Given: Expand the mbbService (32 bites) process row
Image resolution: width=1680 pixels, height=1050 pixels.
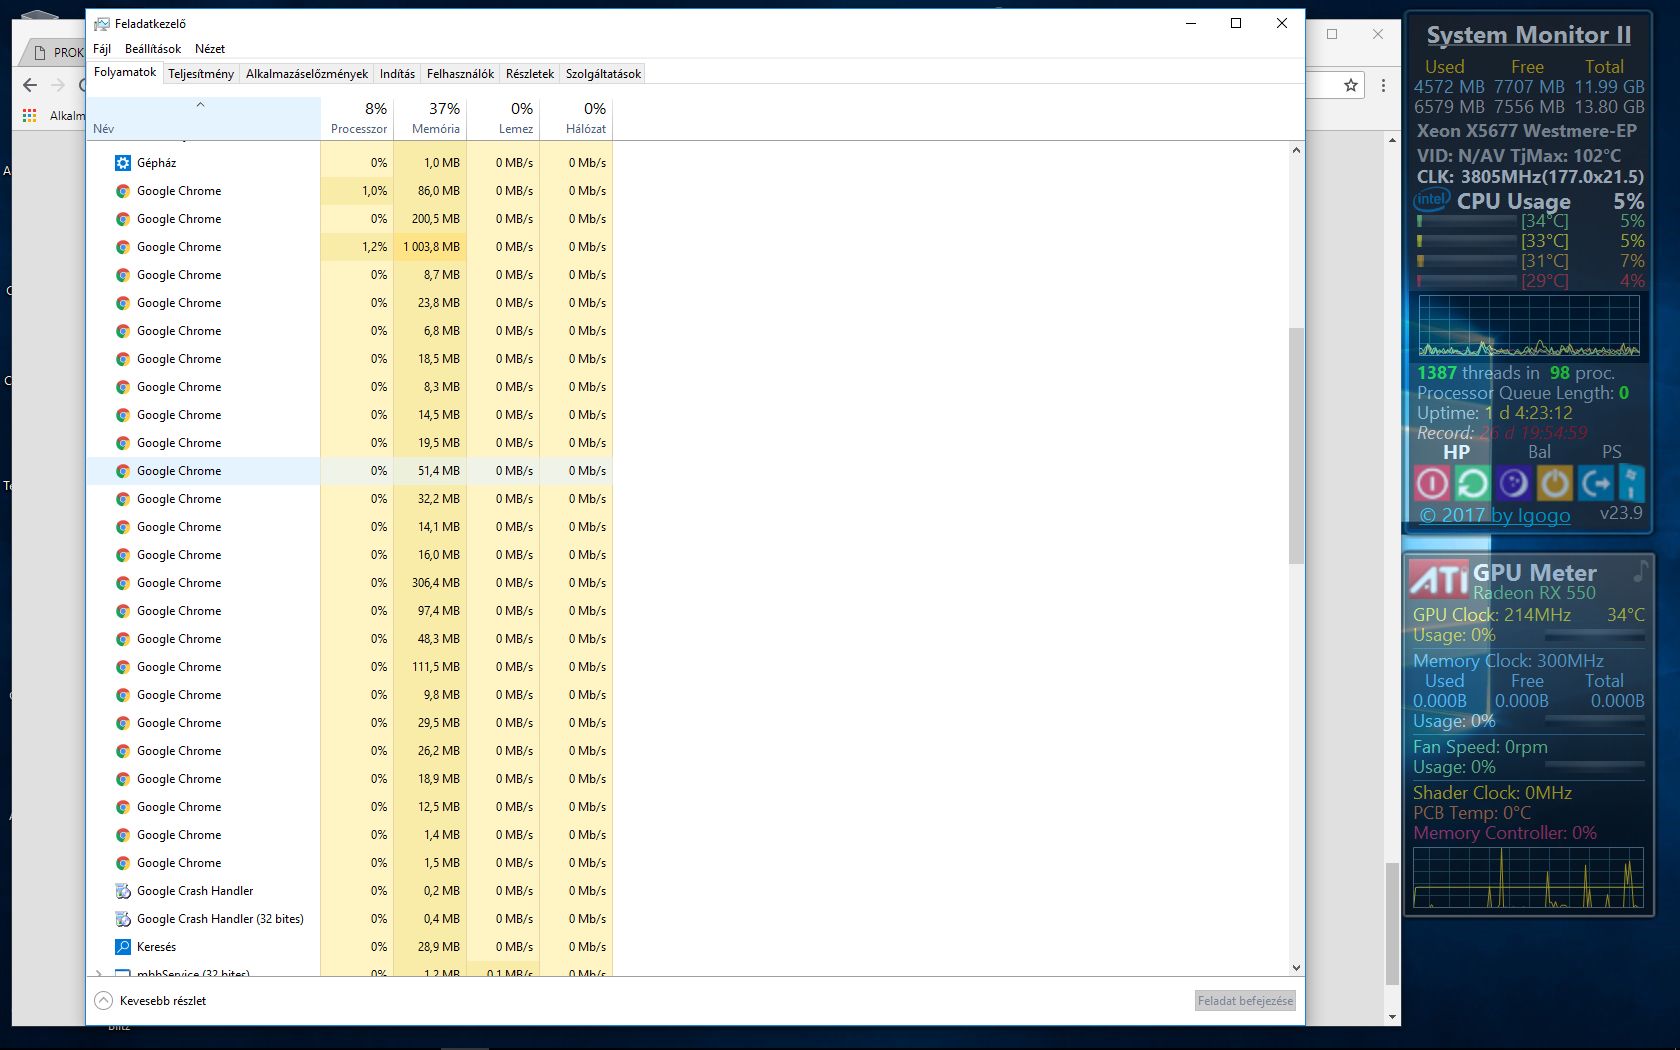Looking at the screenshot, I should (x=98, y=972).
